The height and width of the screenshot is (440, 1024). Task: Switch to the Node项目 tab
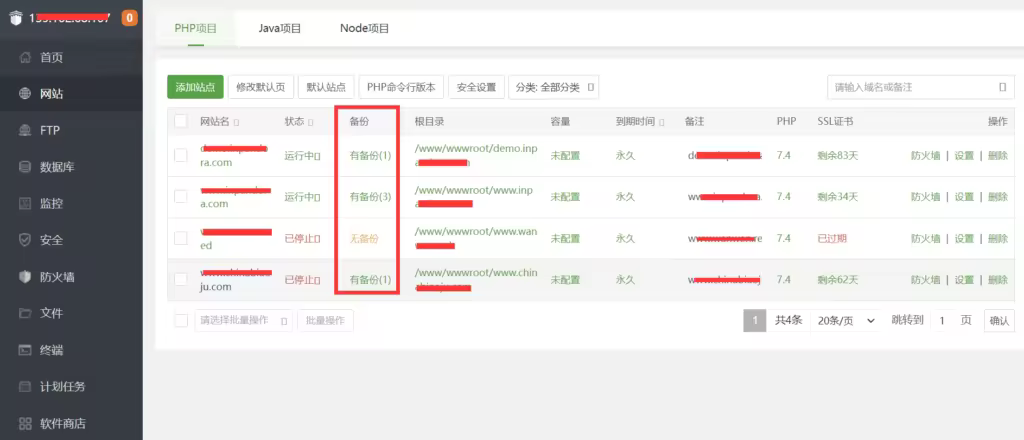point(364,28)
